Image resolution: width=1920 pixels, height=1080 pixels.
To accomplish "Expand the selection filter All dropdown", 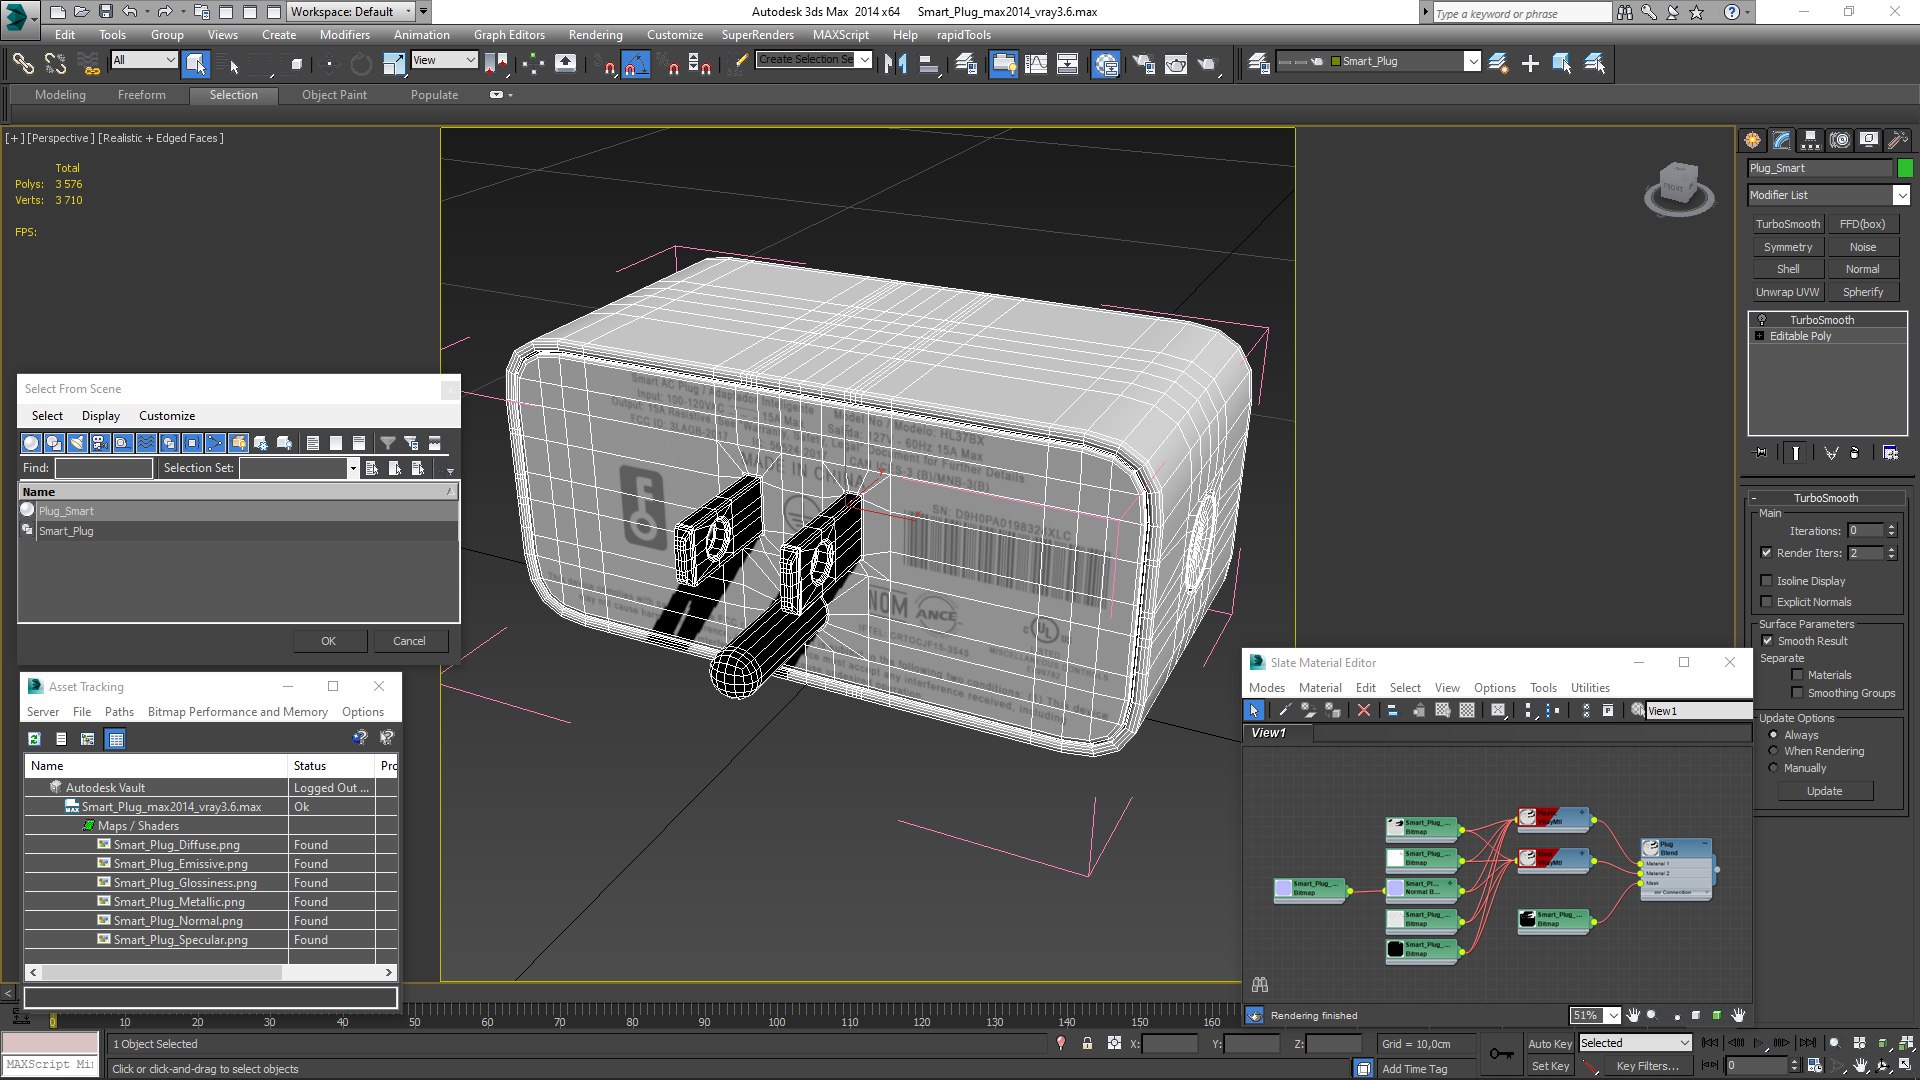I will coord(144,60).
